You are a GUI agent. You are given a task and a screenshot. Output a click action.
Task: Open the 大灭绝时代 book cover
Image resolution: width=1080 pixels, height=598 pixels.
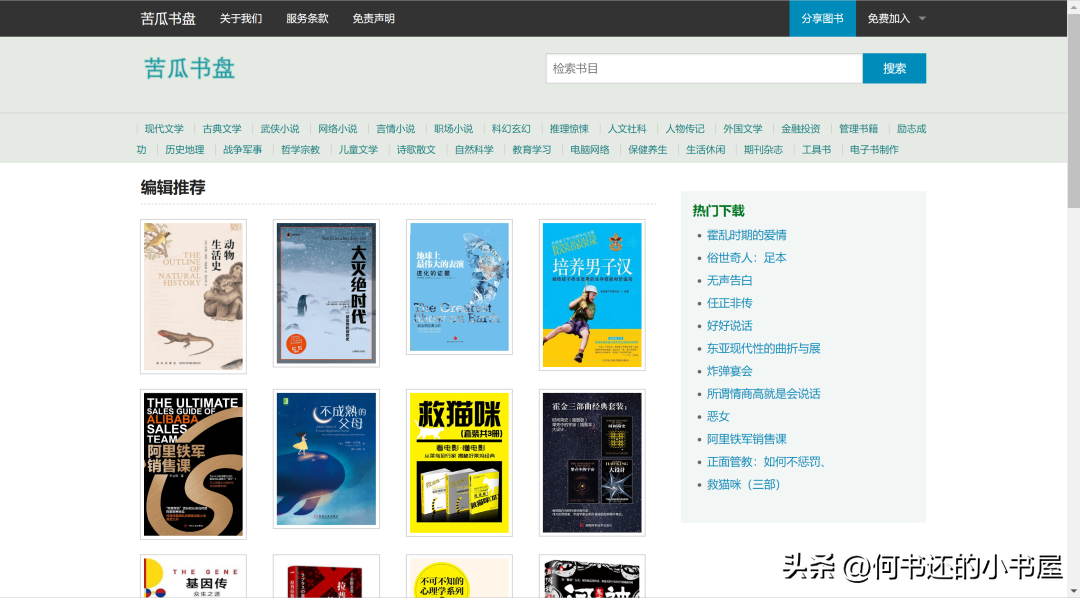[x=326, y=293]
